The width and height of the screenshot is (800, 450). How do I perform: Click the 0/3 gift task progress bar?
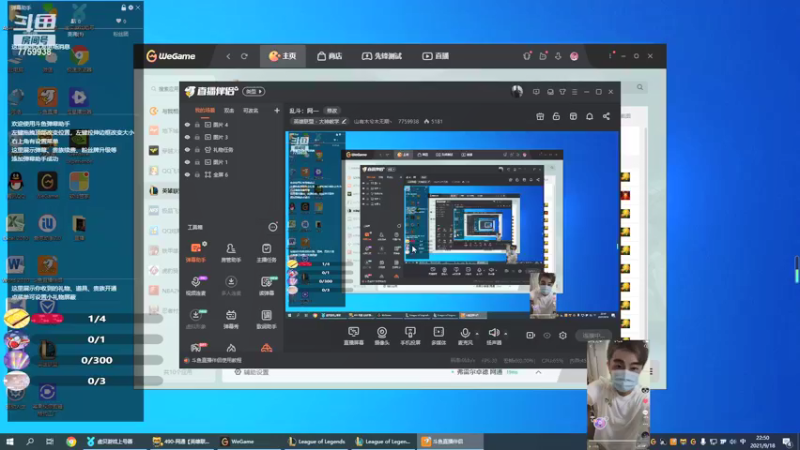click(96, 381)
